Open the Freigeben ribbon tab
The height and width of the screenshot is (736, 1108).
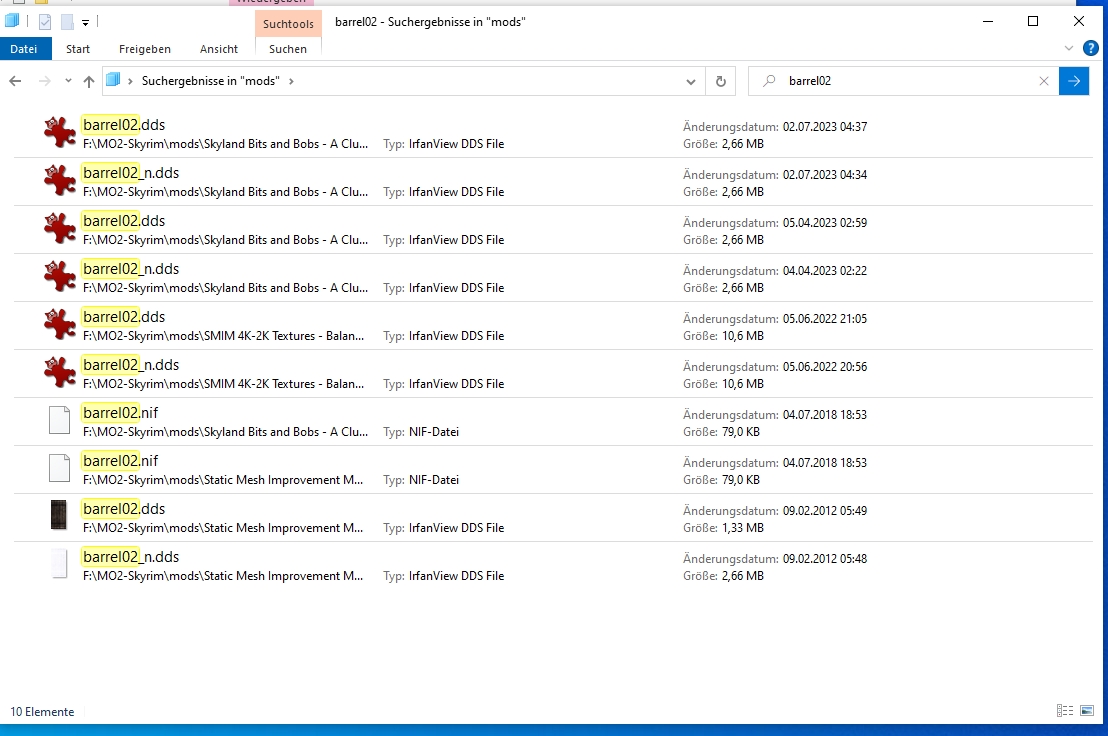[x=145, y=49]
